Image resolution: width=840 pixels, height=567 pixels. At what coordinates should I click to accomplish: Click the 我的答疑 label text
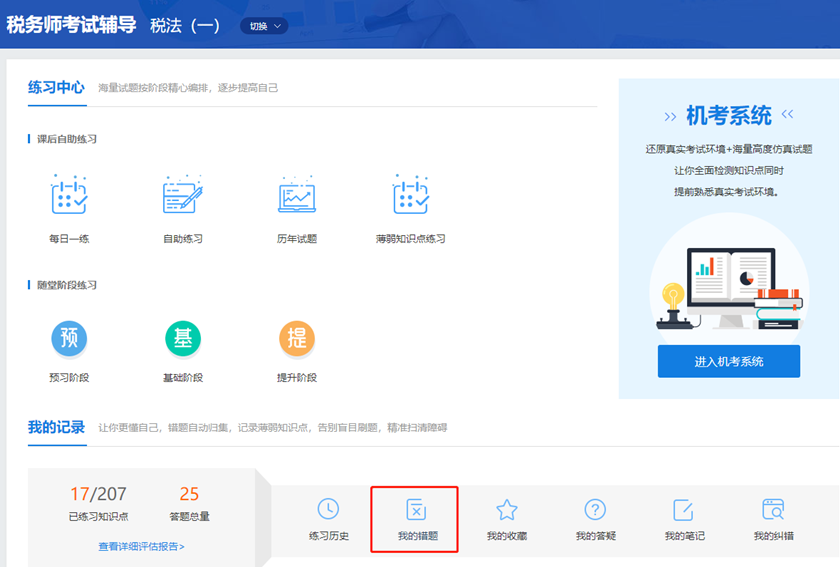[x=595, y=535]
